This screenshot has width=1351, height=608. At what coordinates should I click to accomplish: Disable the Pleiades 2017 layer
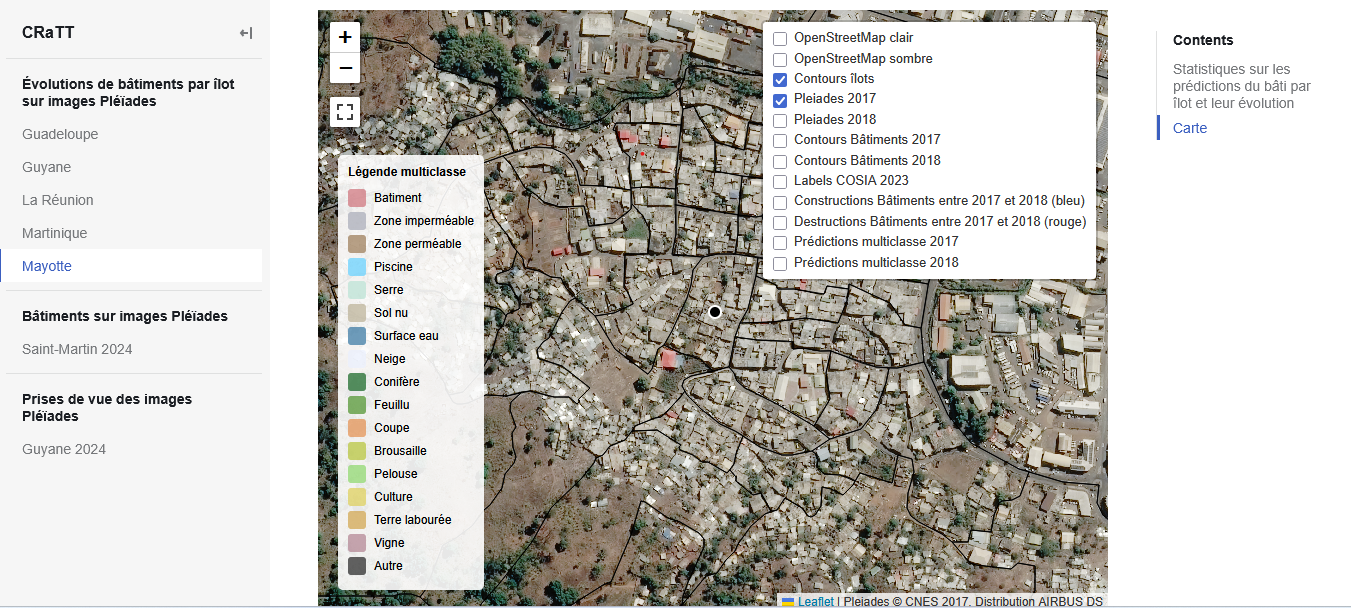pyautogui.click(x=780, y=99)
